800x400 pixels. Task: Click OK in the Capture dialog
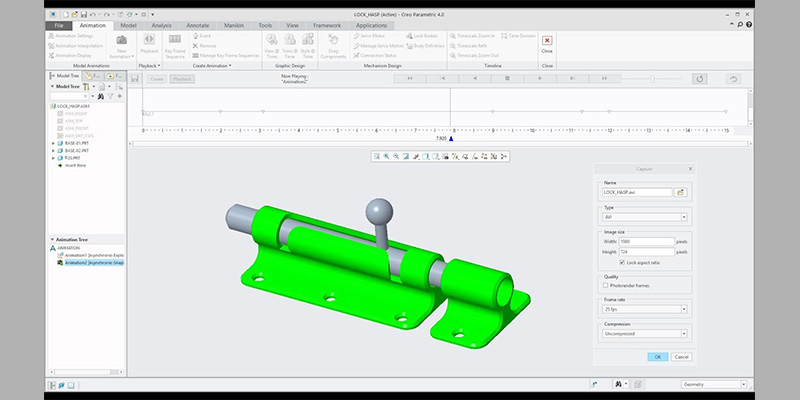[658, 357]
